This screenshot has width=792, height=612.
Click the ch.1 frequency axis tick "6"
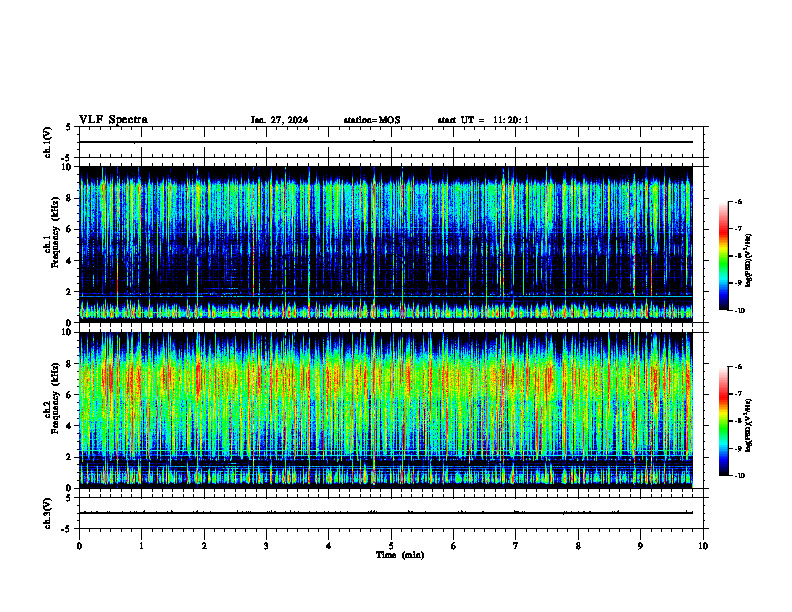[69, 229]
